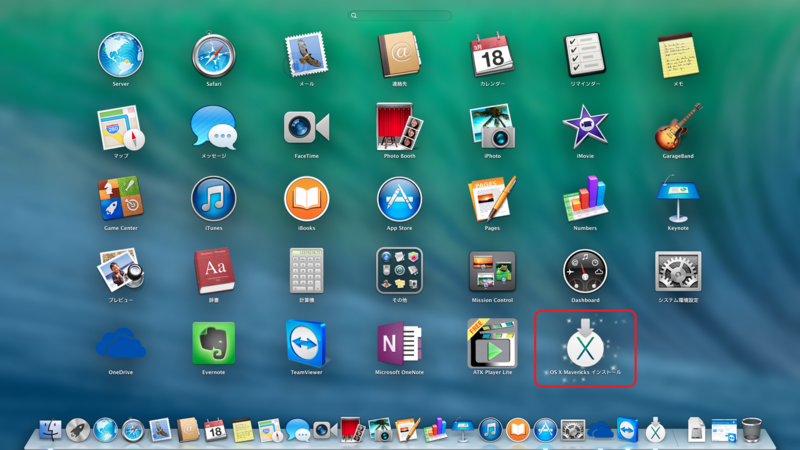Launch the Mission Control app
The image size is (800, 450).
[492, 271]
